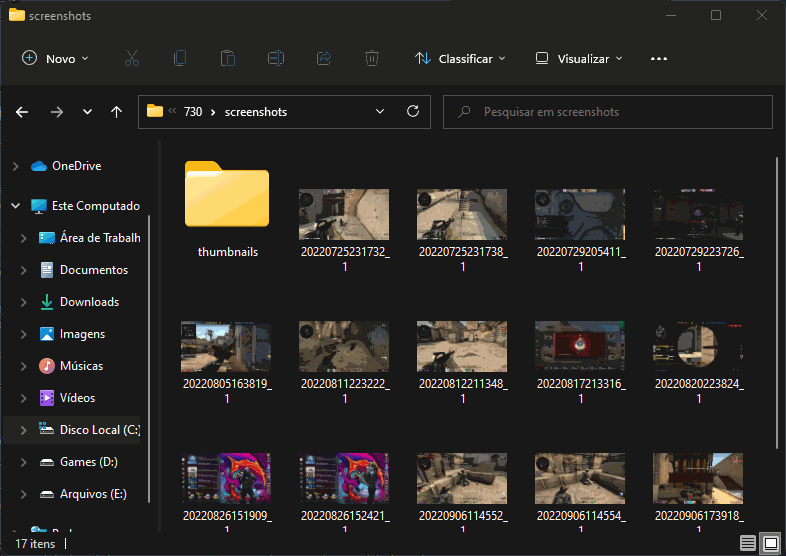This screenshot has width=786, height=556.
Task: Go up one folder level
Action: tap(116, 112)
